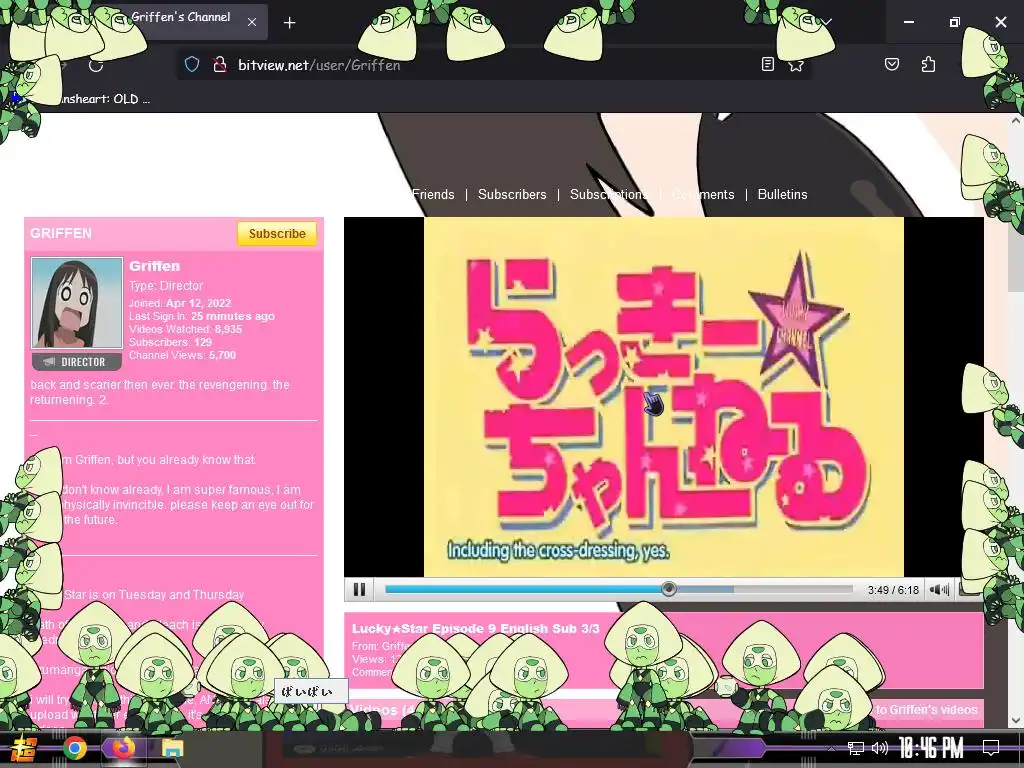This screenshot has width=1024, height=768.
Task: Close the Griffen's Channel tab
Action: [x=252, y=22]
